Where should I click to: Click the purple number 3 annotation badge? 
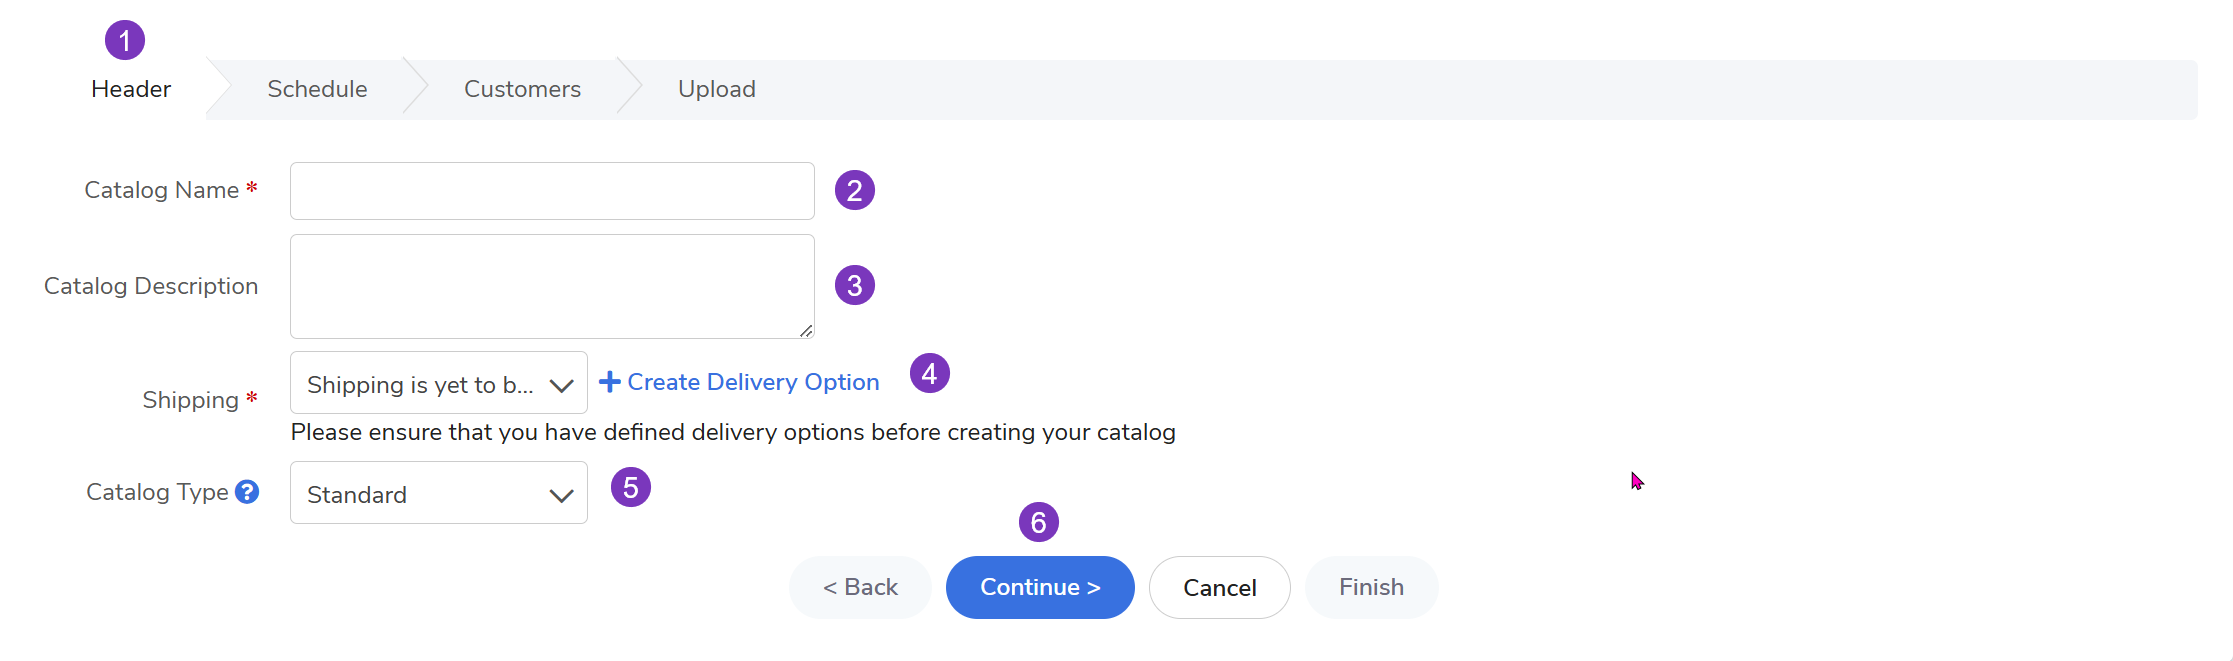click(x=855, y=286)
